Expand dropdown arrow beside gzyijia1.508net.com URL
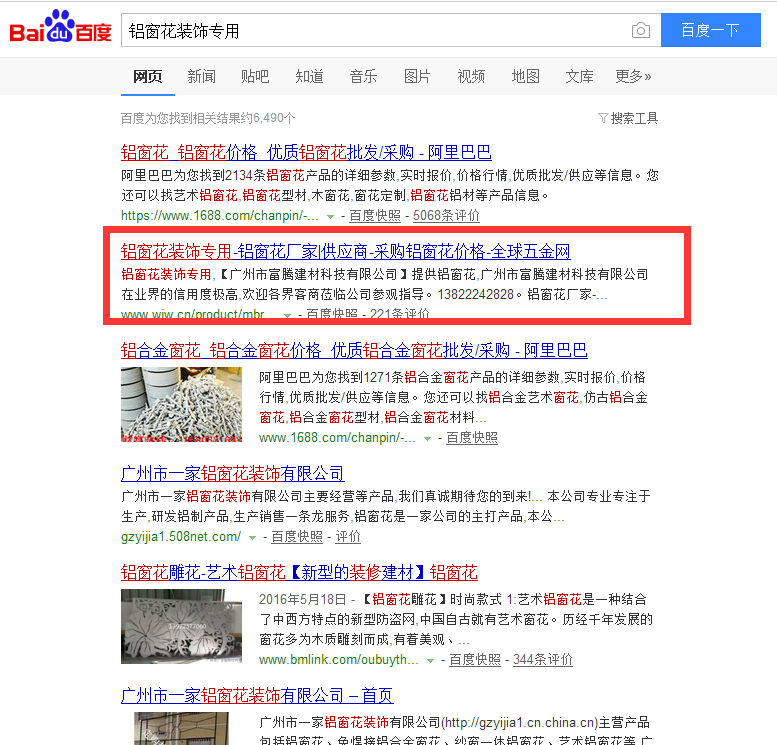 (x=252, y=538)
